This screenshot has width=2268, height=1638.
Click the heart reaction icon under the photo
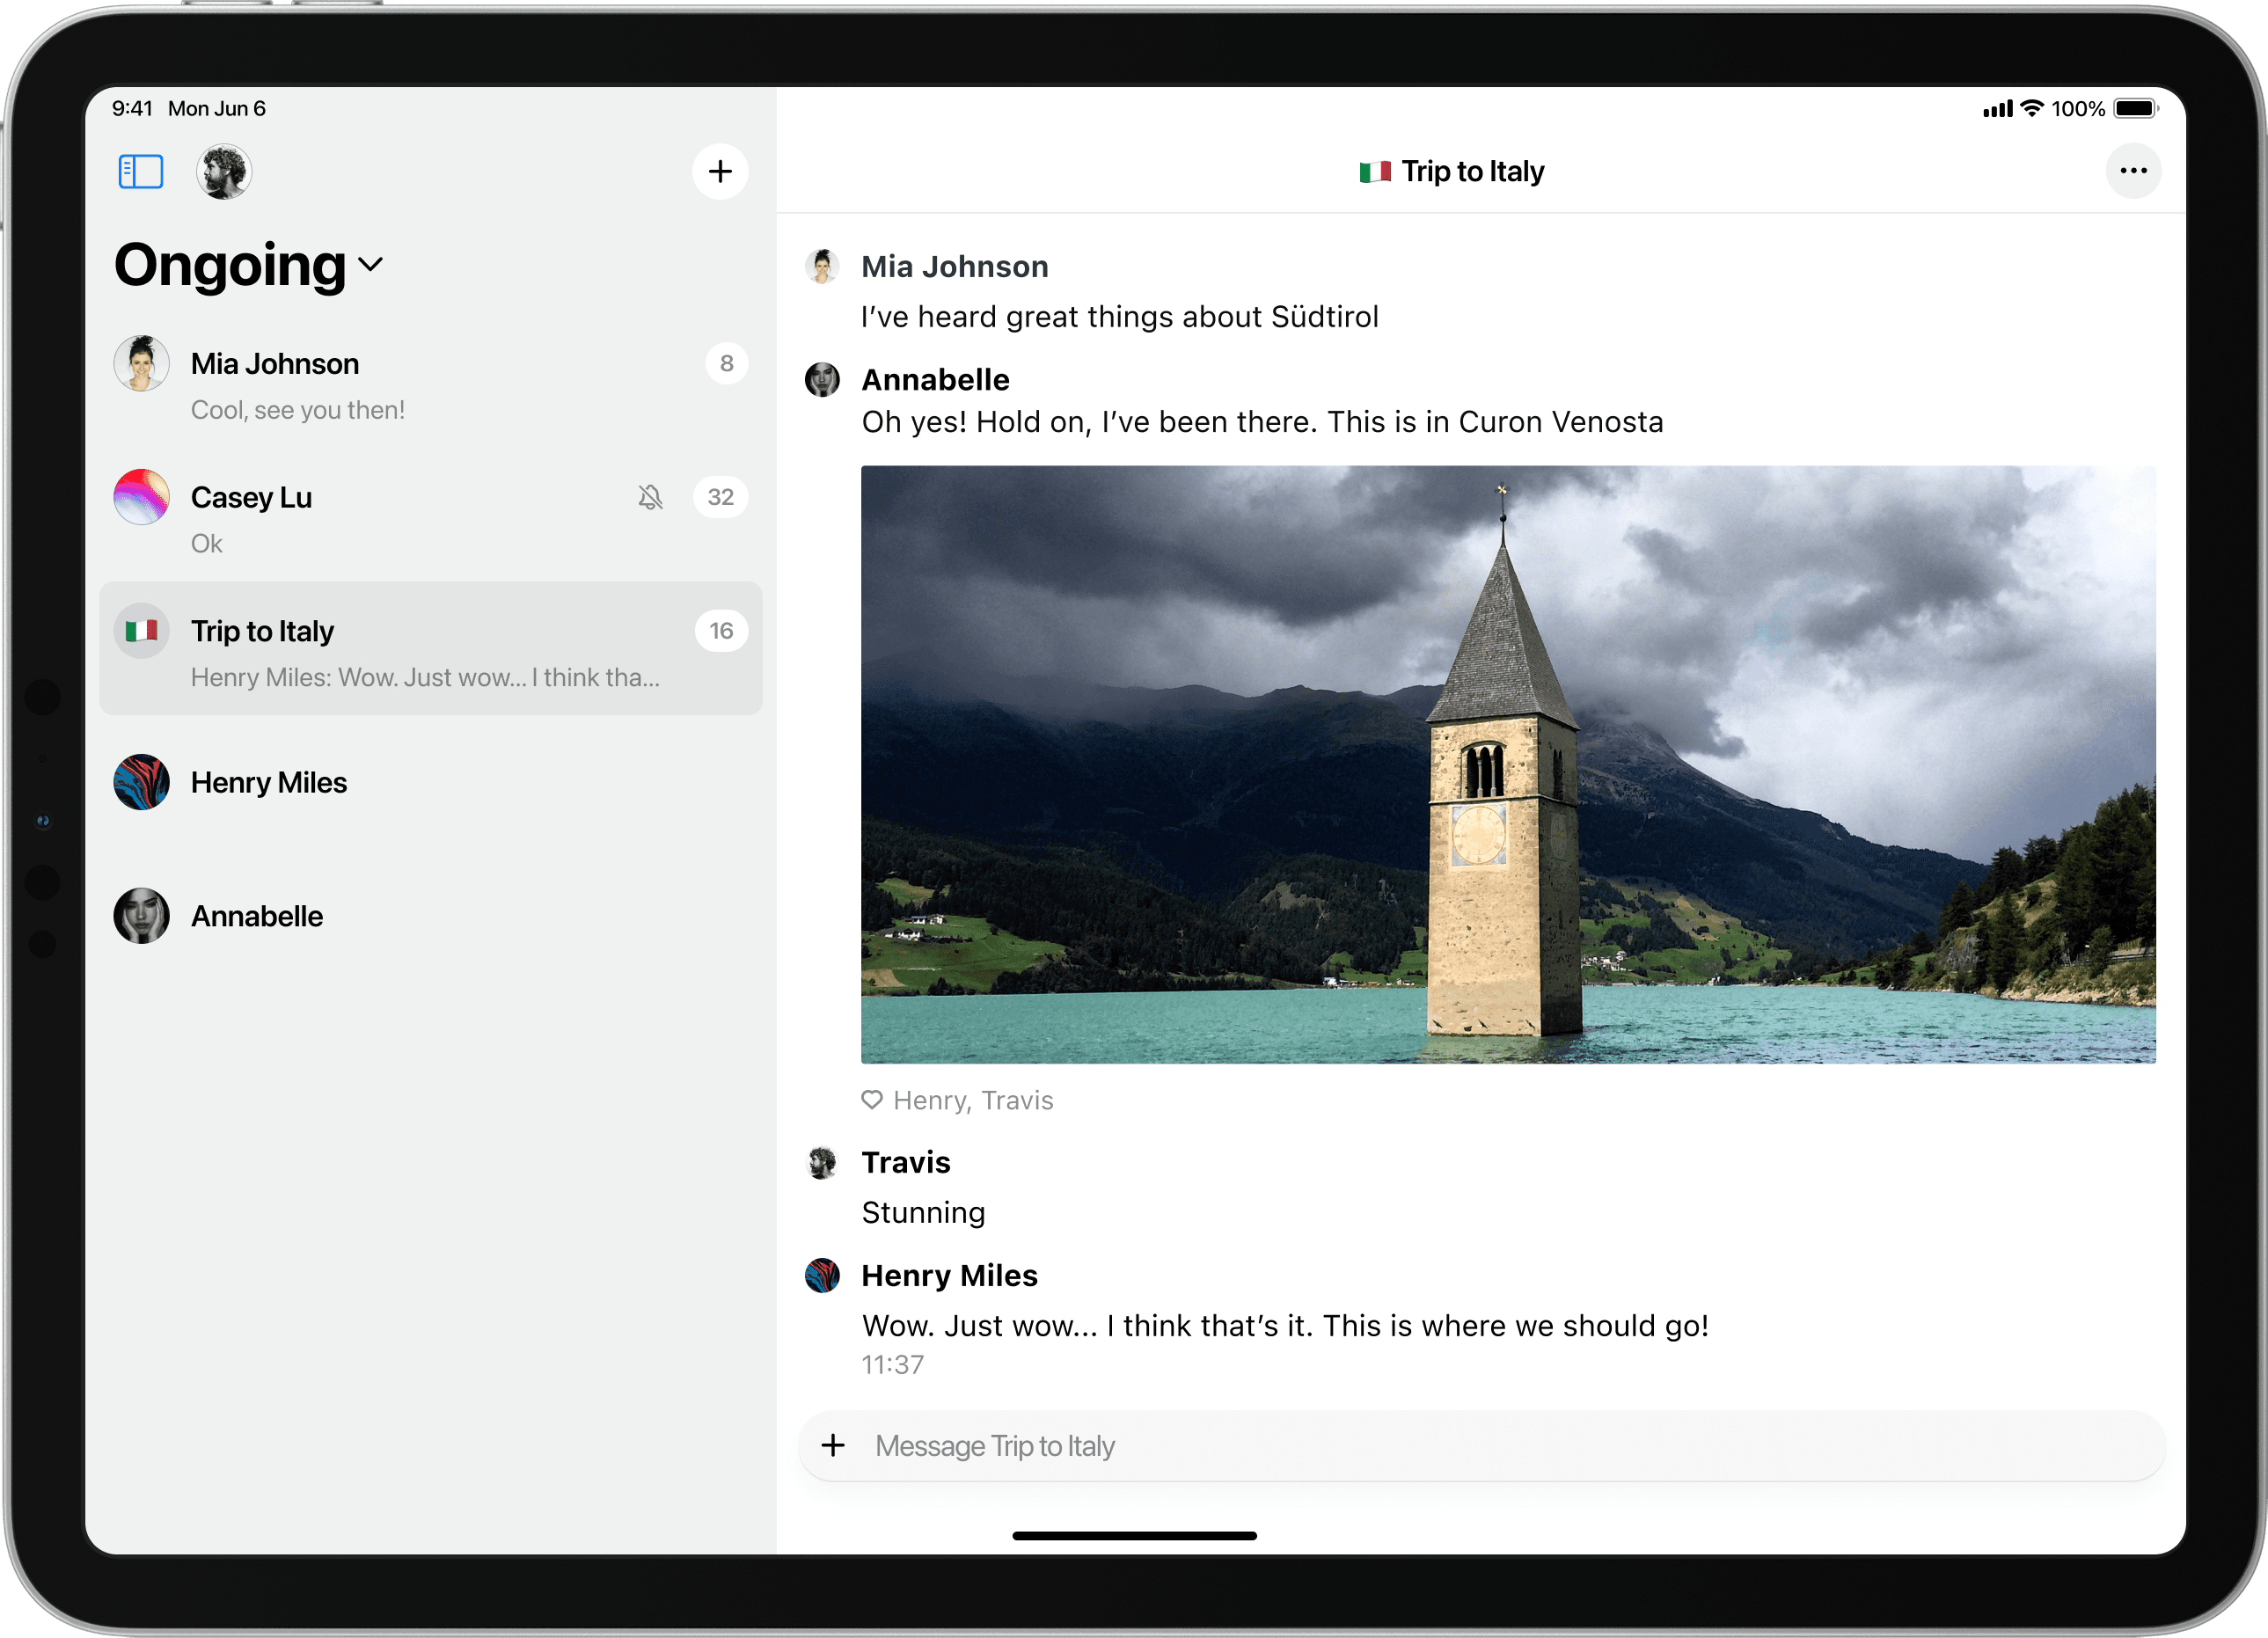point(872,1100)
